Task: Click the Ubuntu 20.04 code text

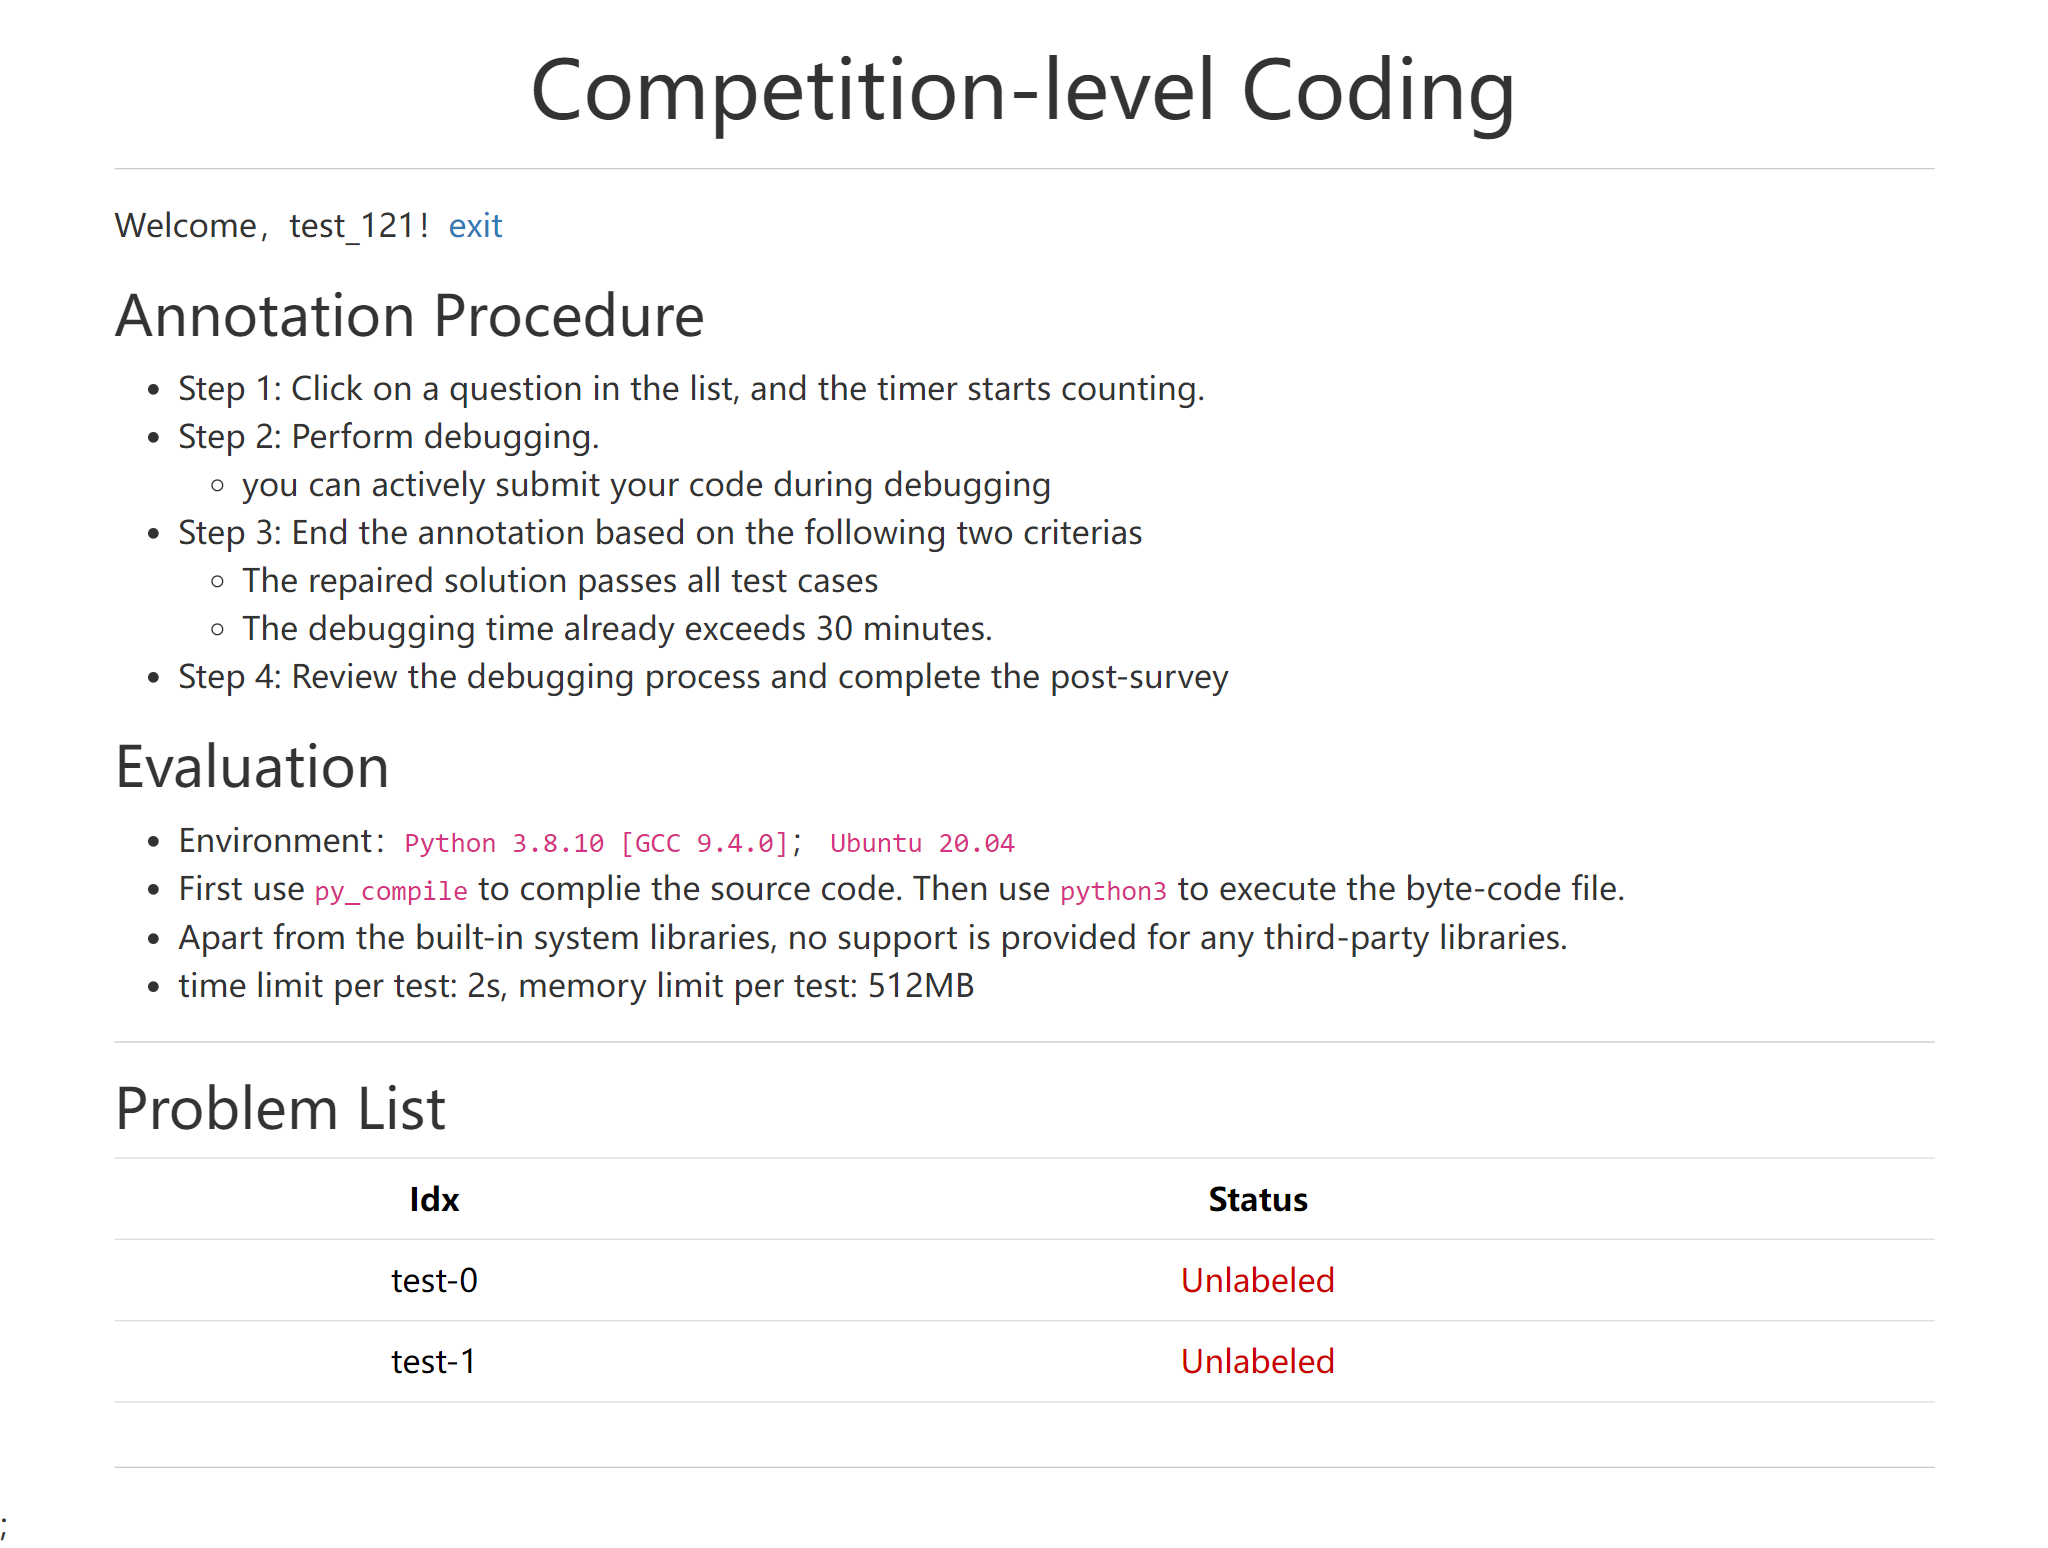Action: [x=922, y=843]
